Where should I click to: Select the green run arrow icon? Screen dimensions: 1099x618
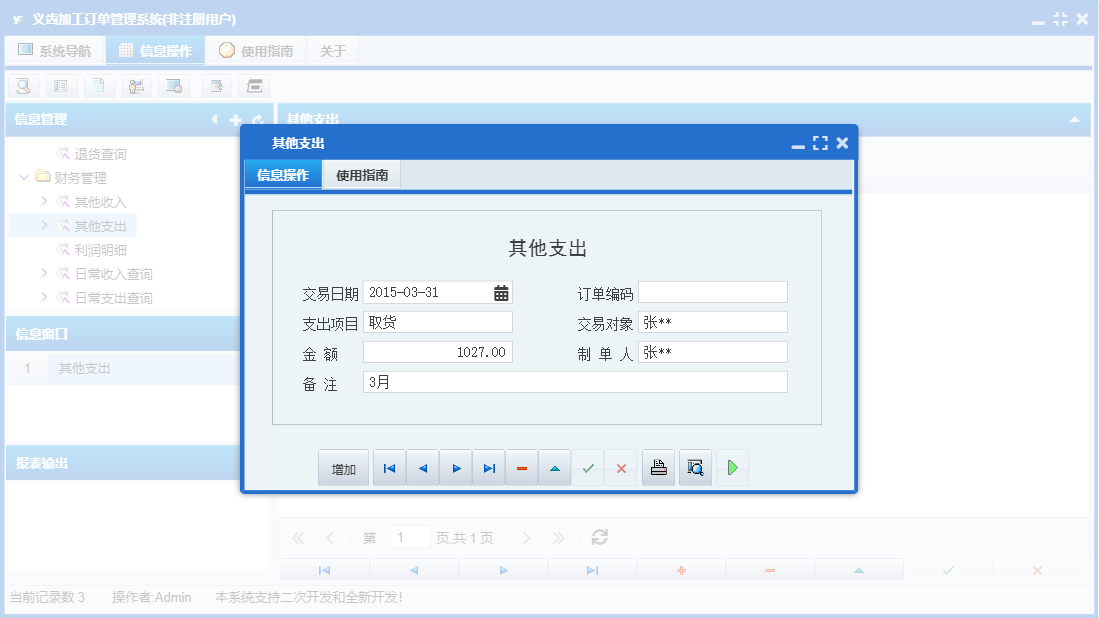click(x=732, y=467)
